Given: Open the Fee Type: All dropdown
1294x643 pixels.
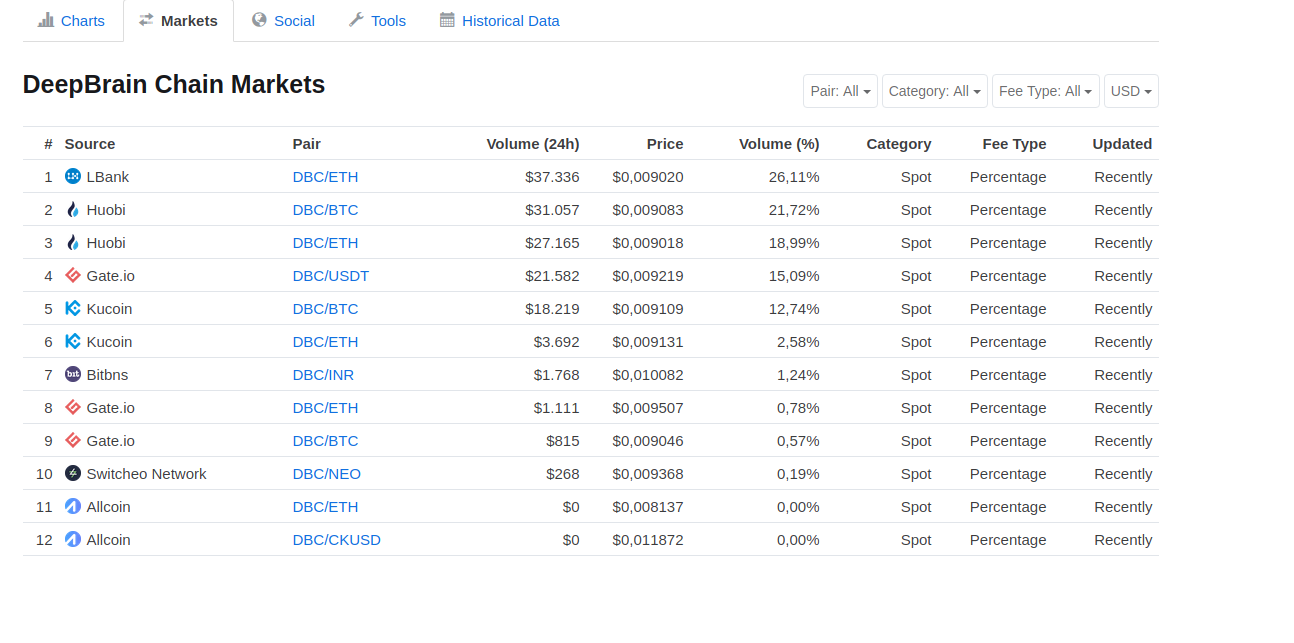Looking at the screenshot, I should click(x=1046, y=91).
